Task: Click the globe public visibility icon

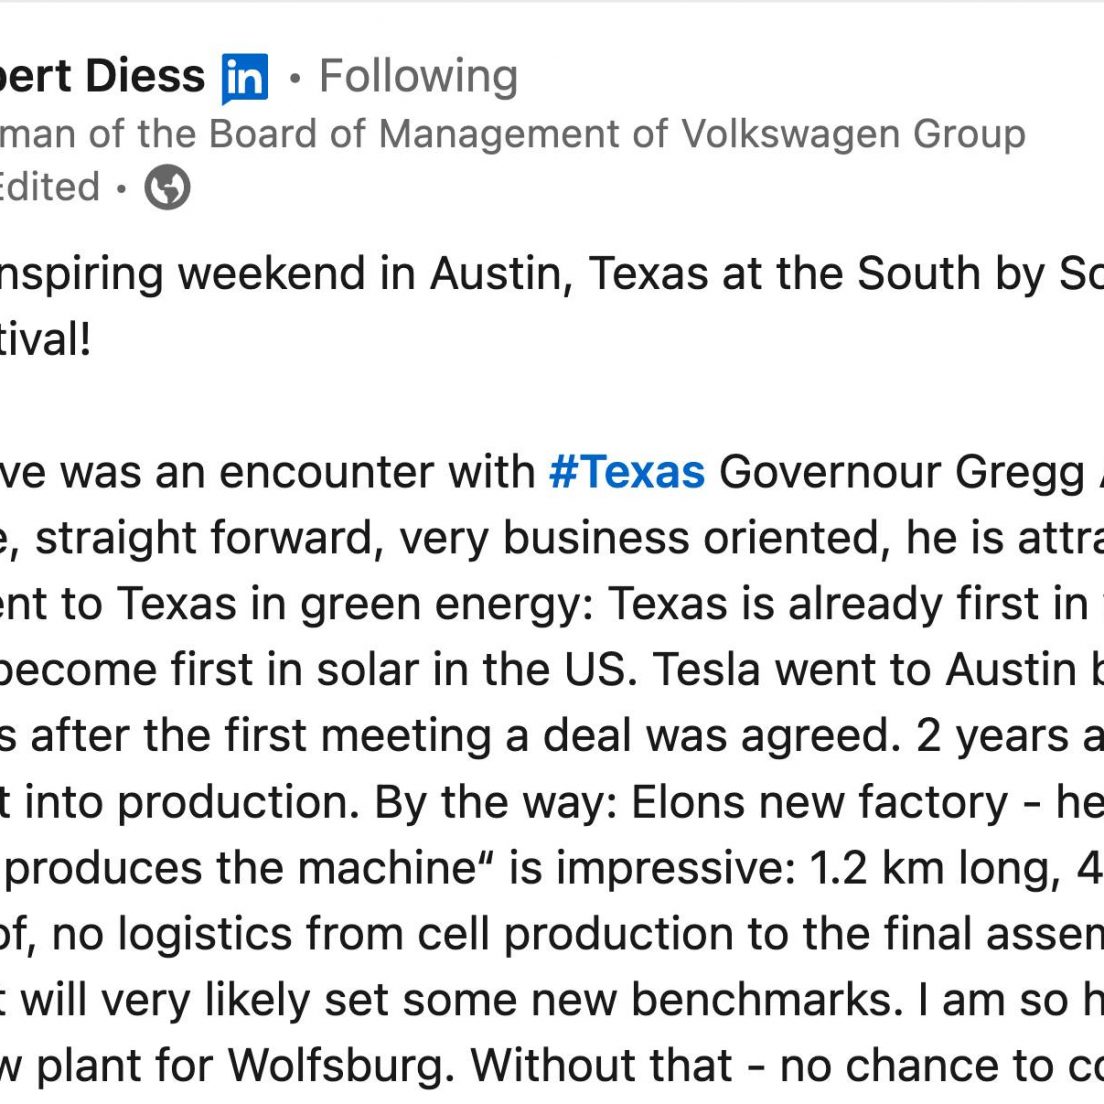Action: (x=168, y=187)
